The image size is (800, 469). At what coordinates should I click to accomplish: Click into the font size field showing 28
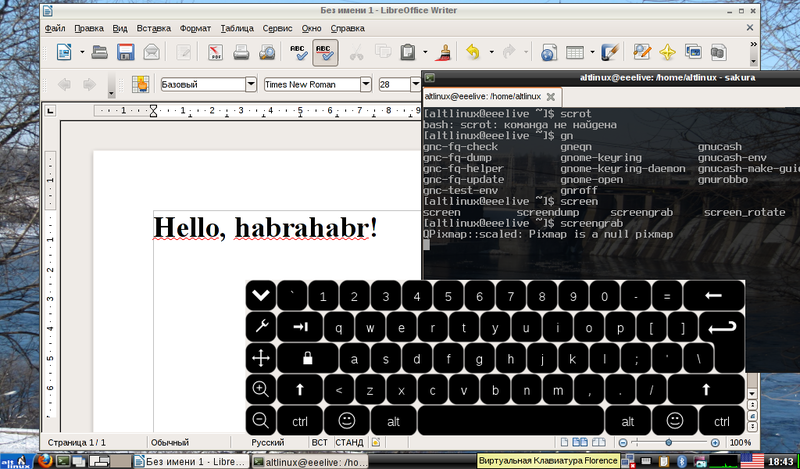tap(394, 84)
